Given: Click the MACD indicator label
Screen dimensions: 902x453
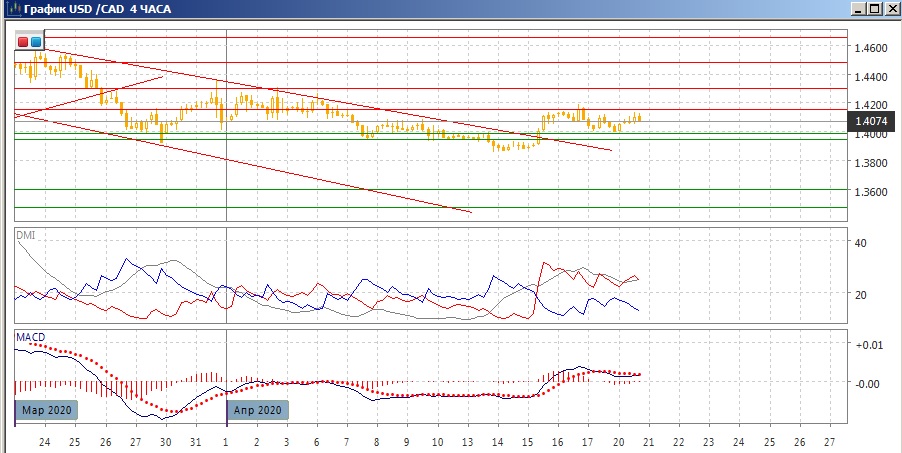Looking at the screenshot, I should (x=30, y=337).
